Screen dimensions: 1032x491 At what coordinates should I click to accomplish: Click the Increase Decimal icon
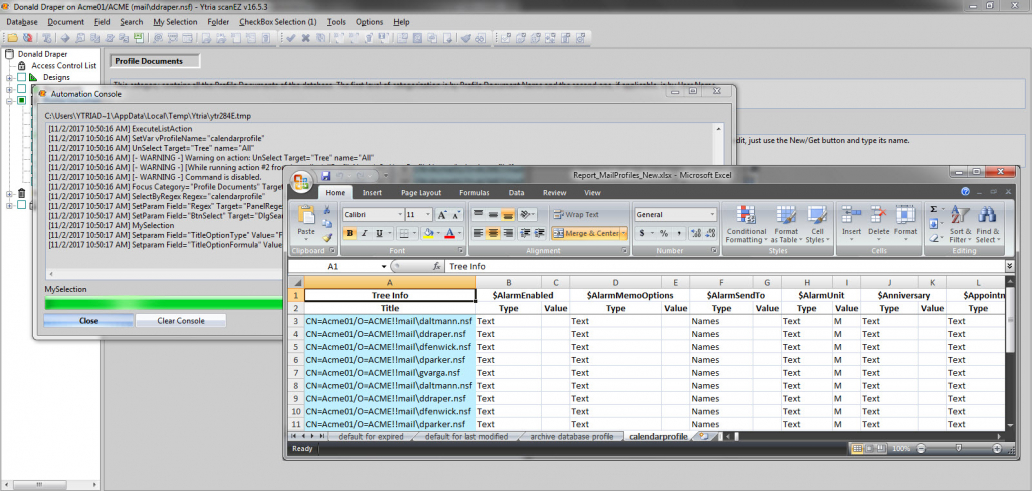[696, 233]
